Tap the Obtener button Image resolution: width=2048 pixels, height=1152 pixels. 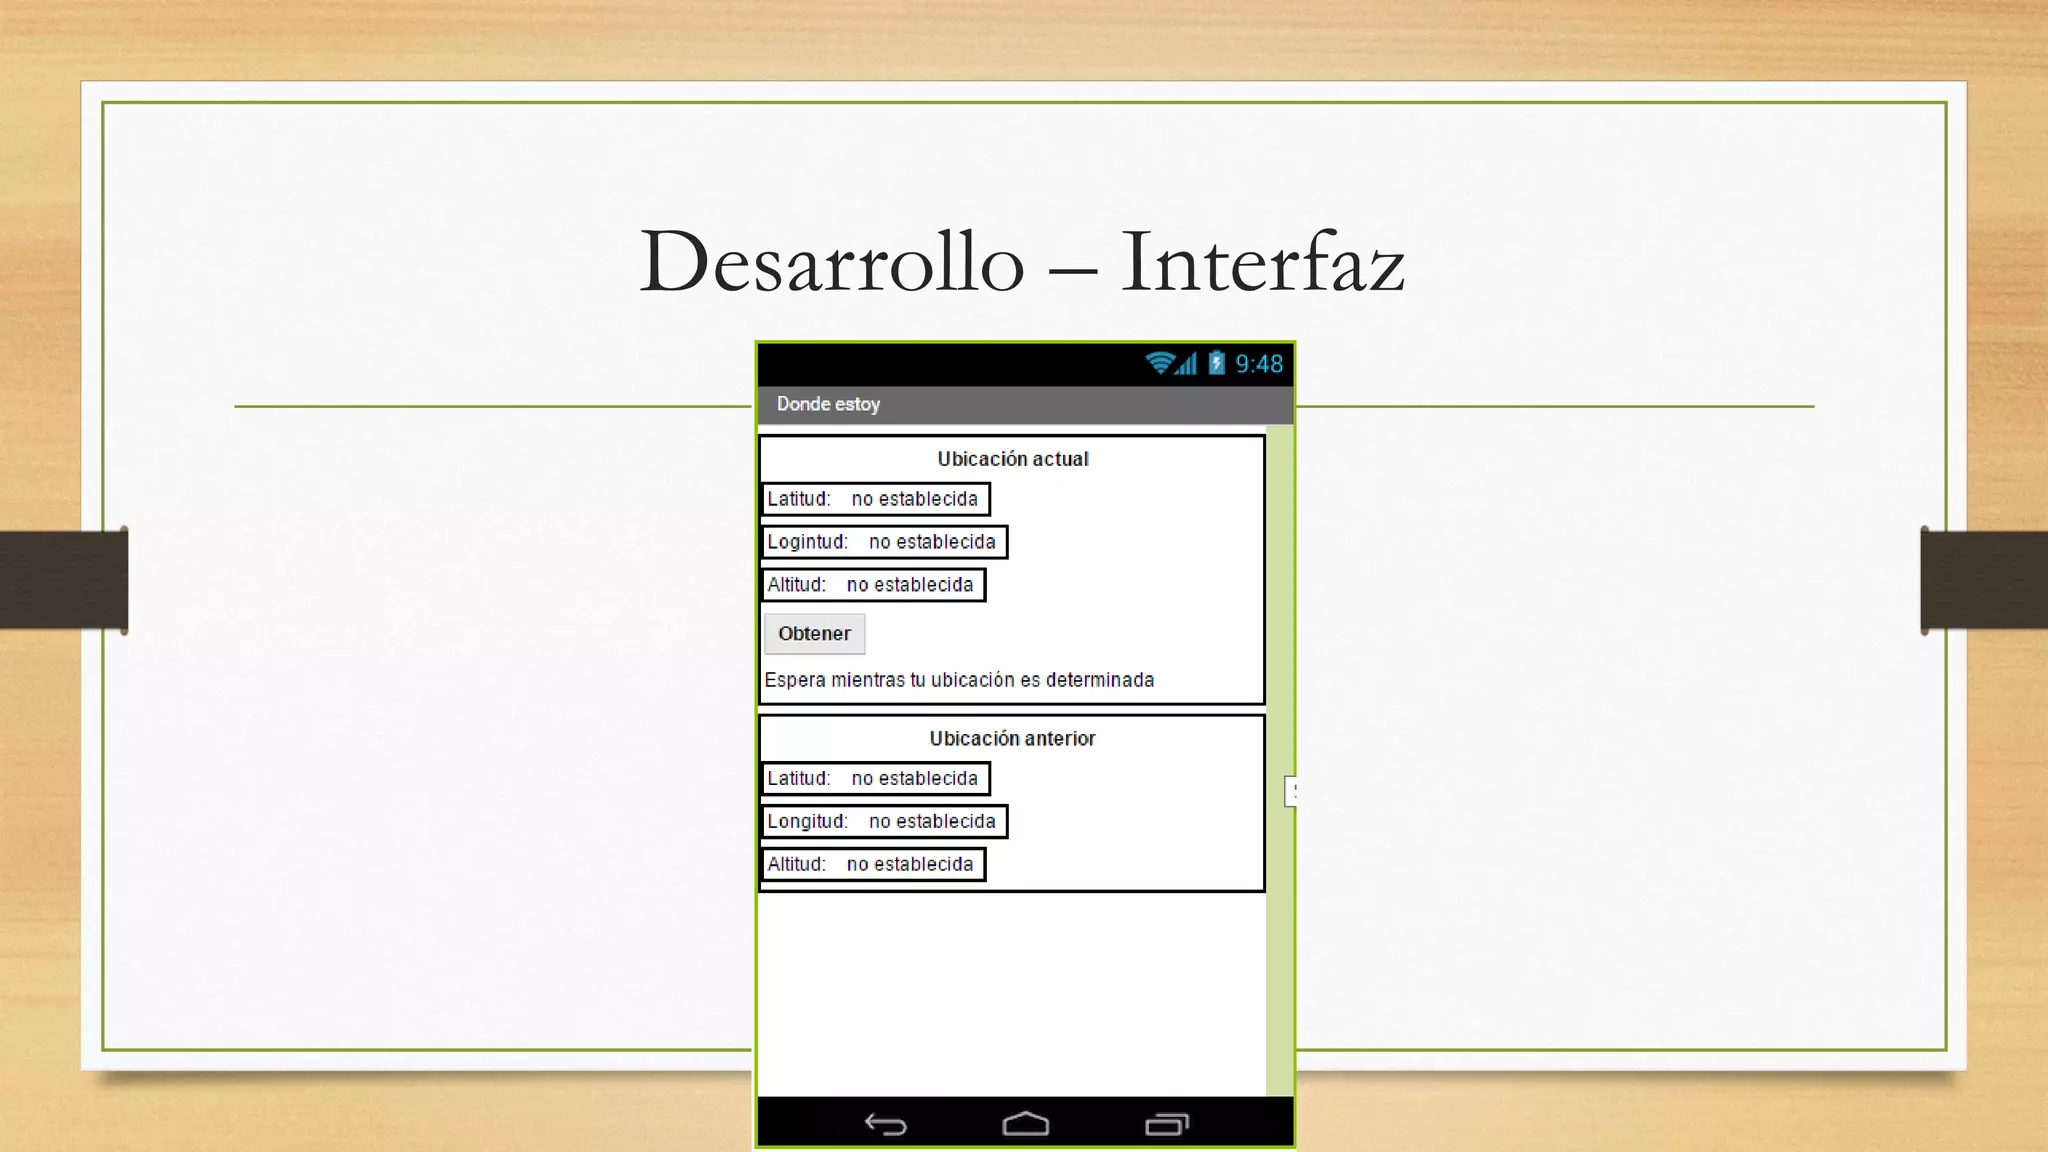[x=814, y=634]
